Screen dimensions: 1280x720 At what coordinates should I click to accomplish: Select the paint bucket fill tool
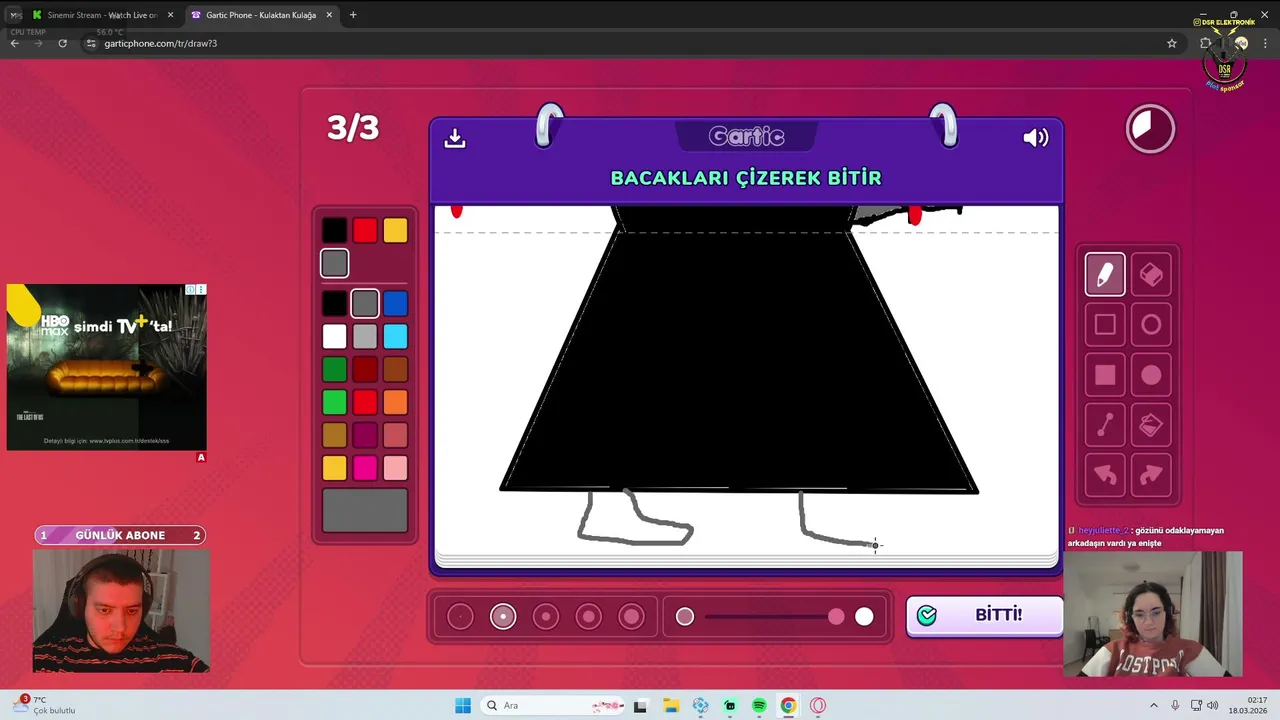point(1151,426)
